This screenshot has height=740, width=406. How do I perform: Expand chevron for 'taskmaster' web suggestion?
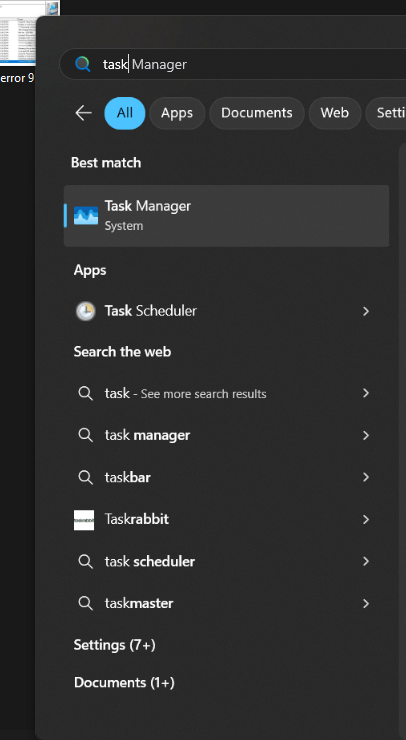(x=366, y=604)
